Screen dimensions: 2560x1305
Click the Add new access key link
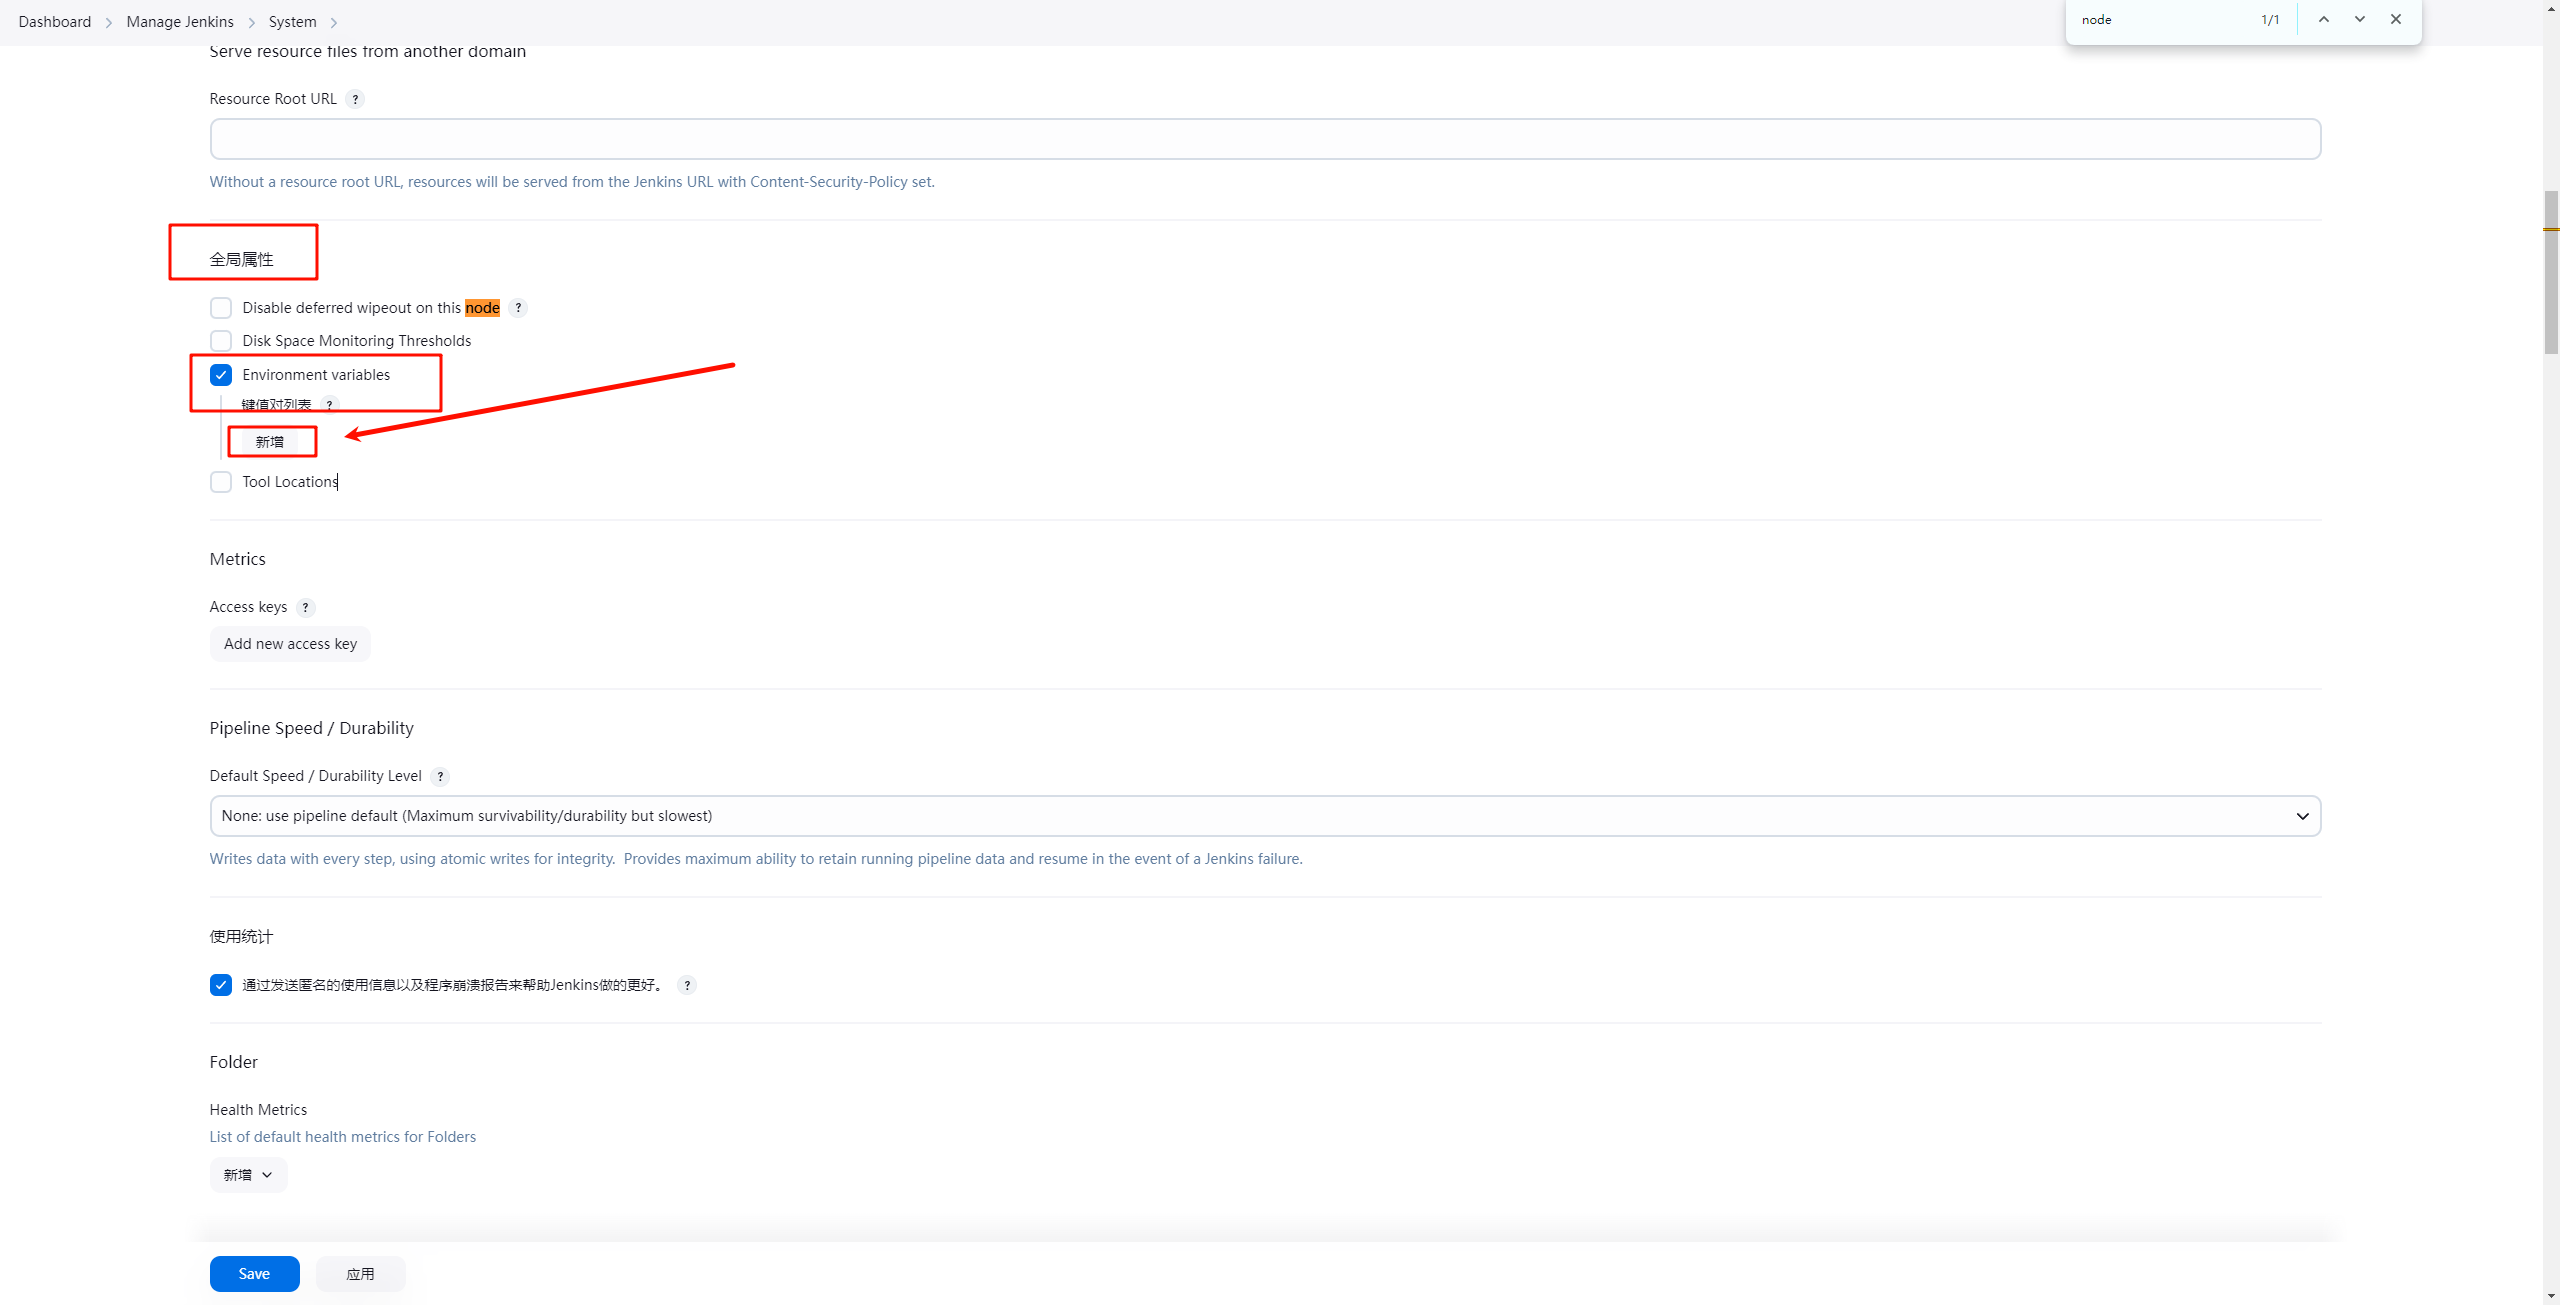point(290,644)
